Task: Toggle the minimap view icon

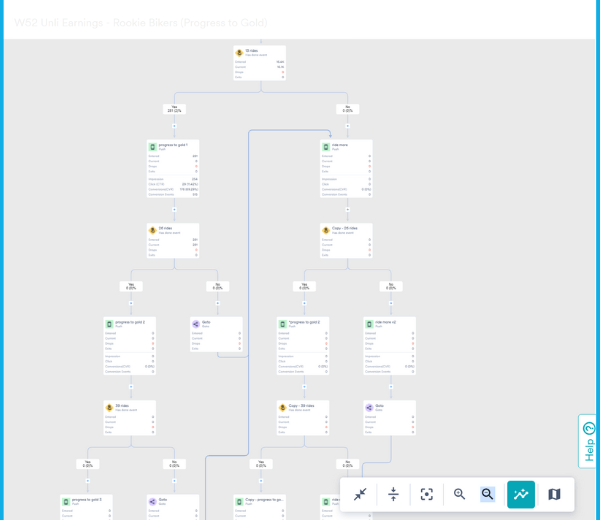Action: 554,494
